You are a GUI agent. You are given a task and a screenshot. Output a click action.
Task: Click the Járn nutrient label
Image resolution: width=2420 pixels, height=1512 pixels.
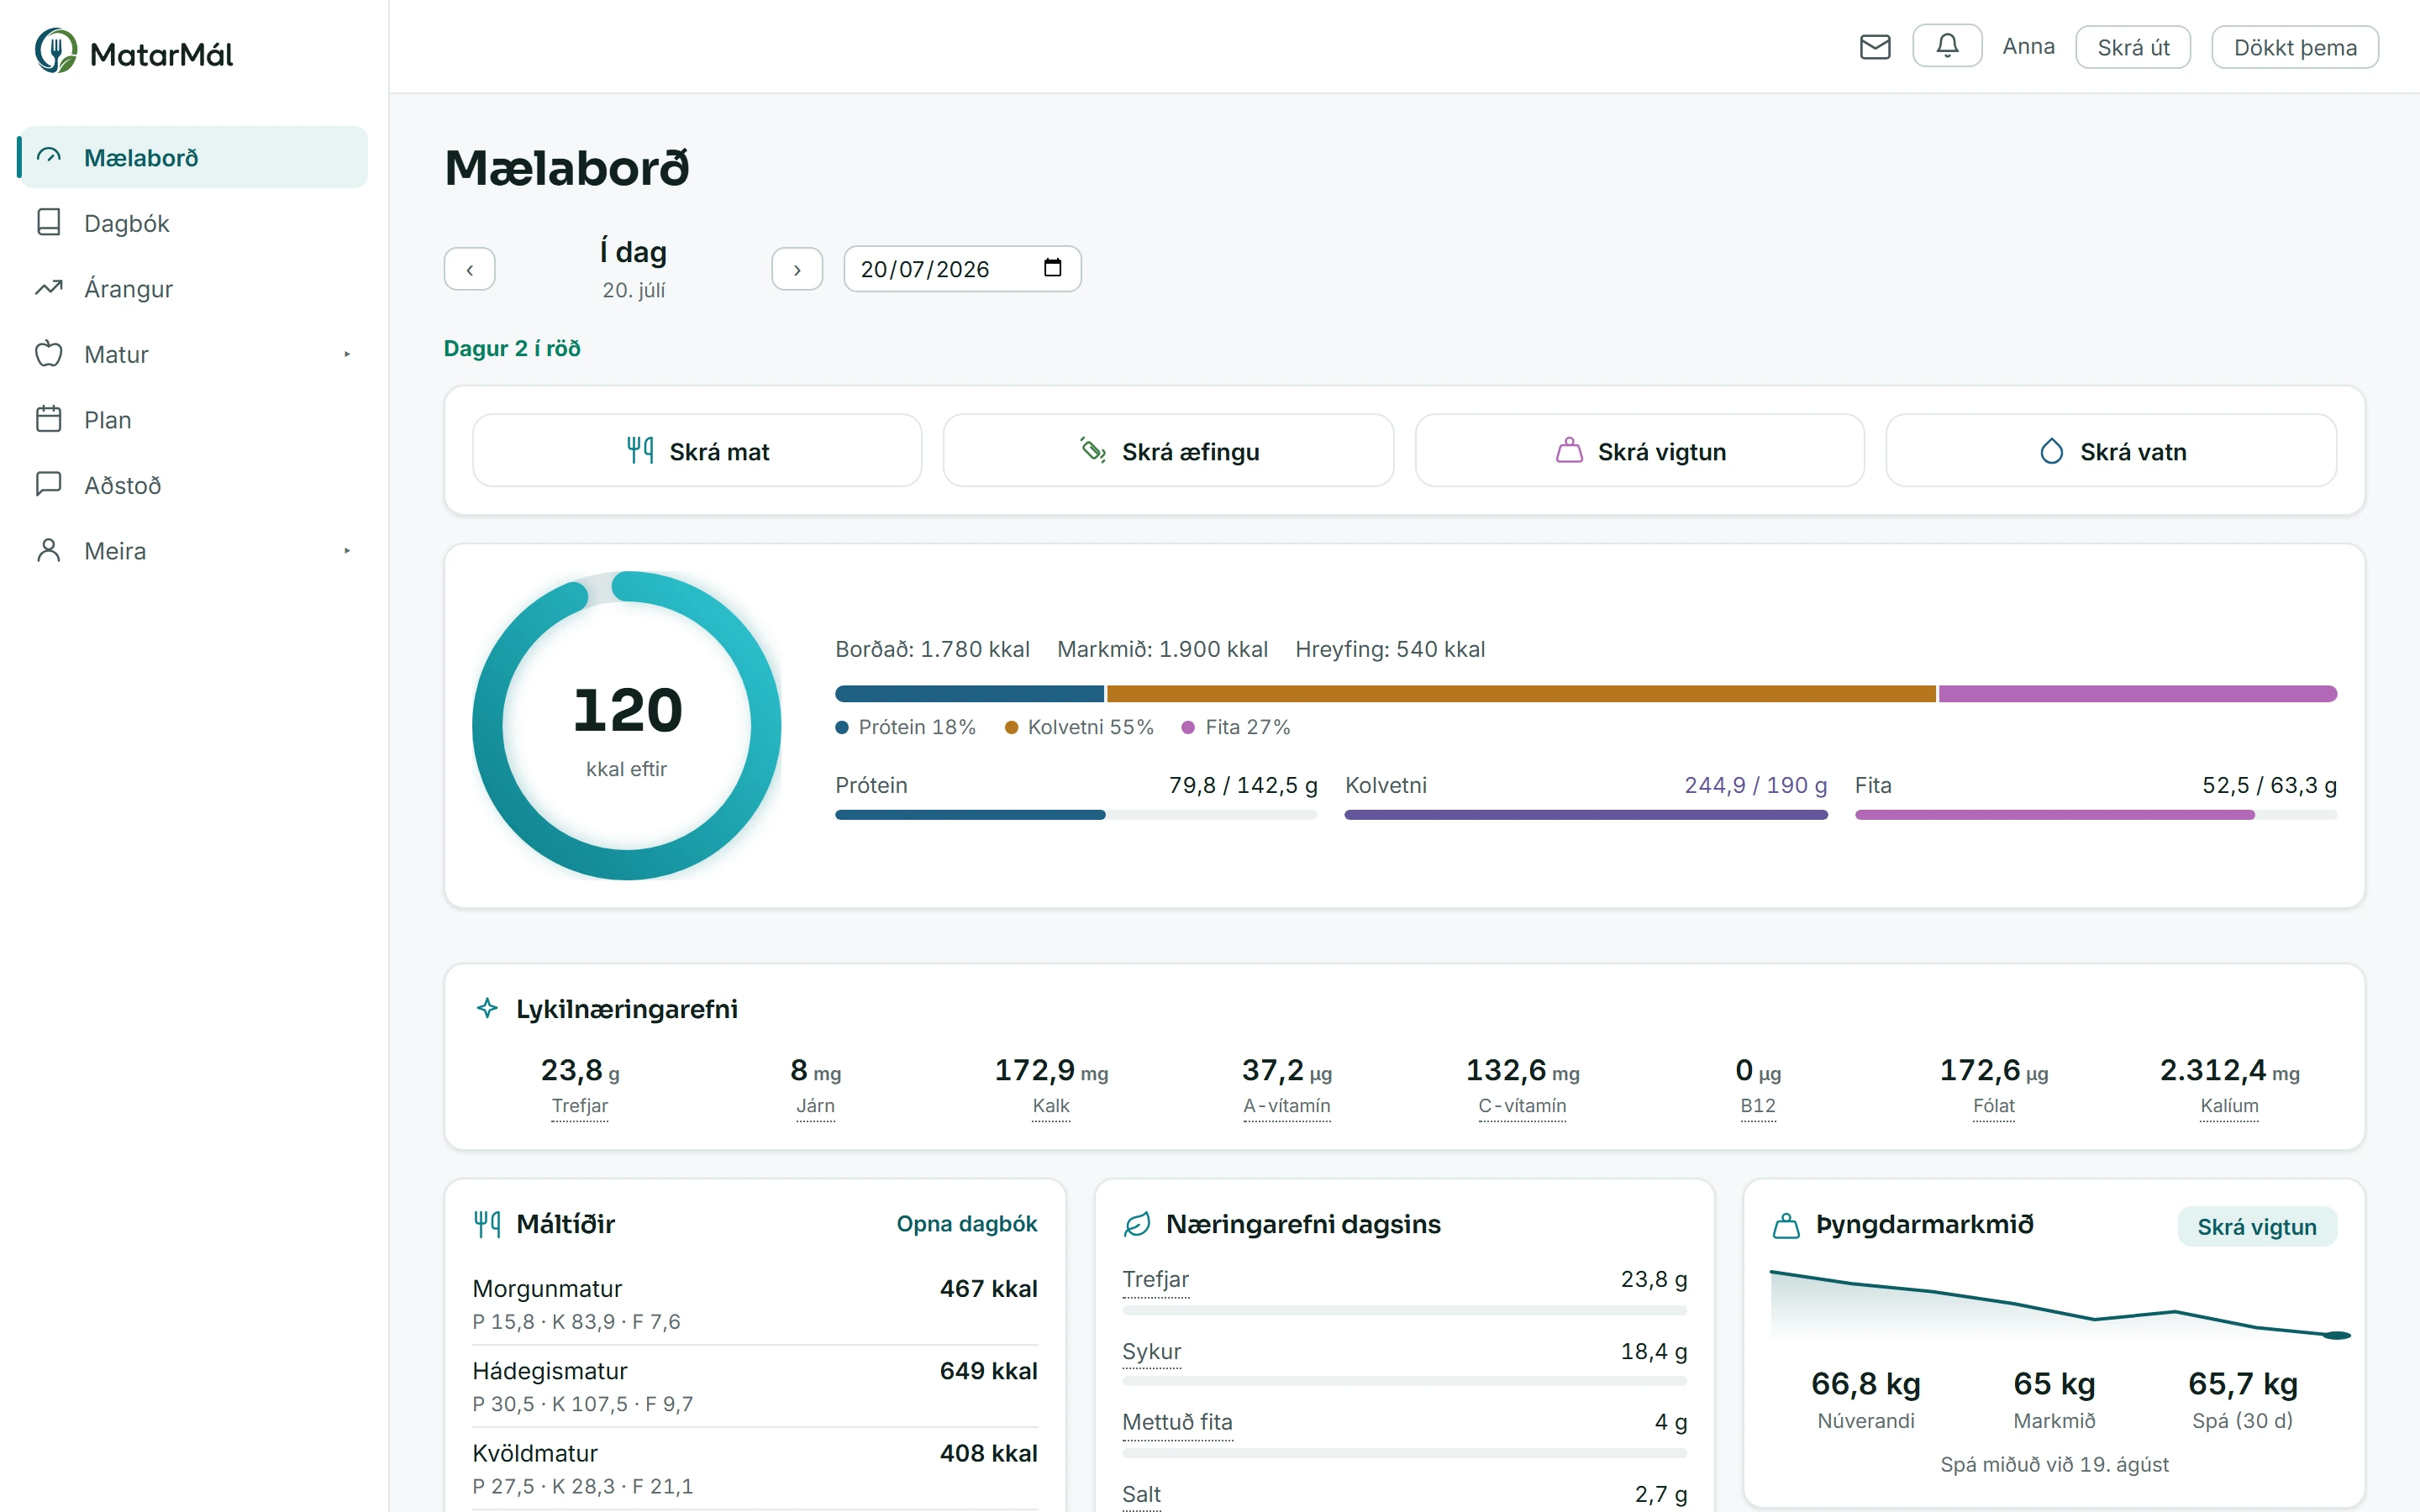click(815, 1106)
